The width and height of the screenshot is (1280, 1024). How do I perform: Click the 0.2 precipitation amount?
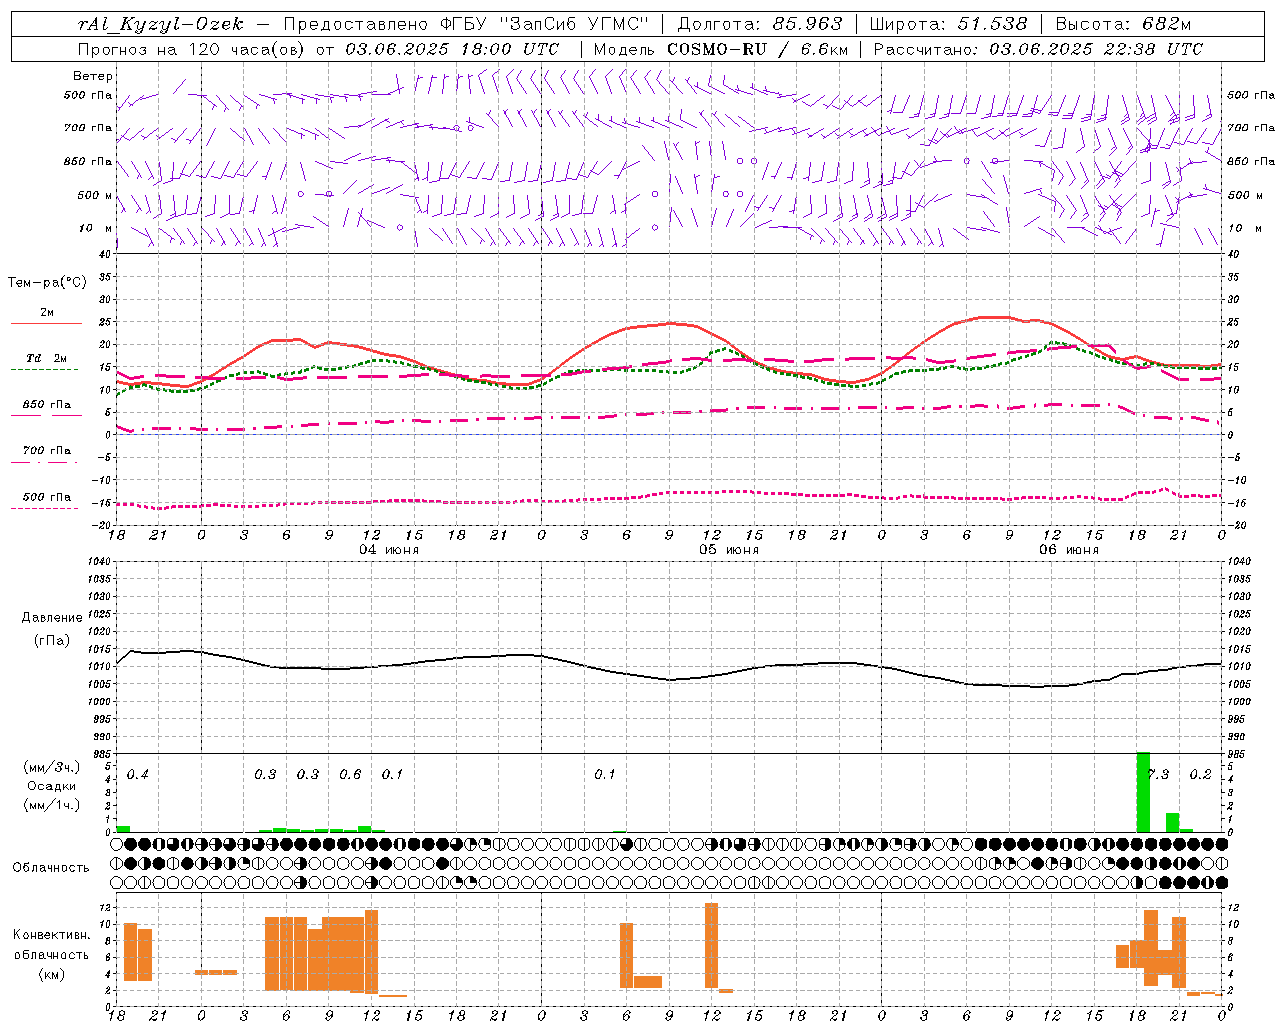pyautogui.click(x=1201, y=774)
